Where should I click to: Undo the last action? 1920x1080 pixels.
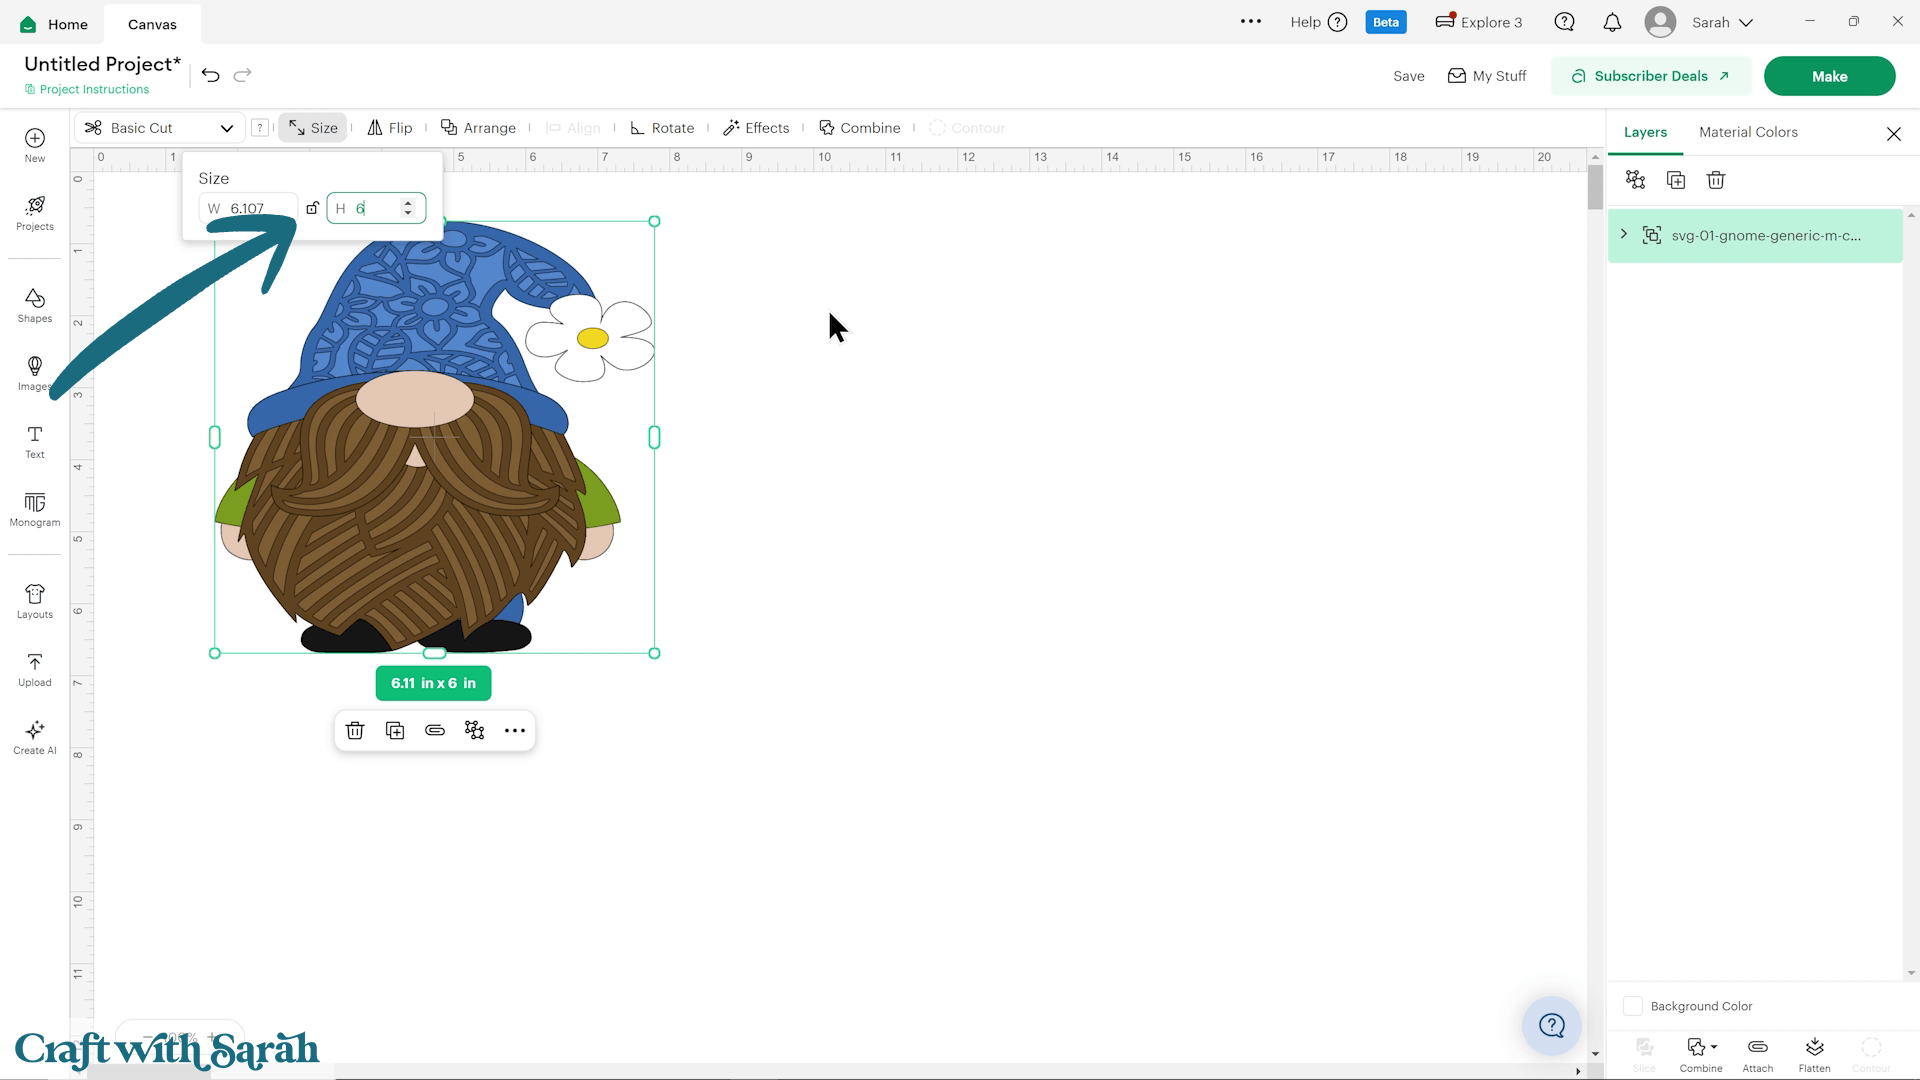[210, 75]
